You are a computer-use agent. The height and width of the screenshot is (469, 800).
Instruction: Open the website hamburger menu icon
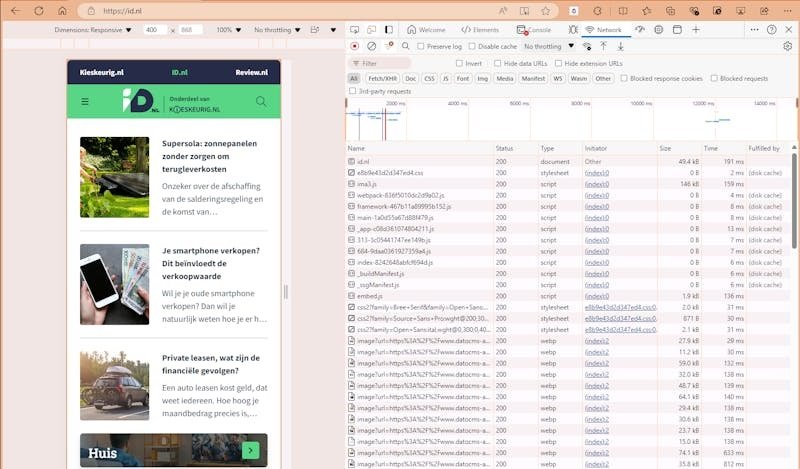pos(85,102)
